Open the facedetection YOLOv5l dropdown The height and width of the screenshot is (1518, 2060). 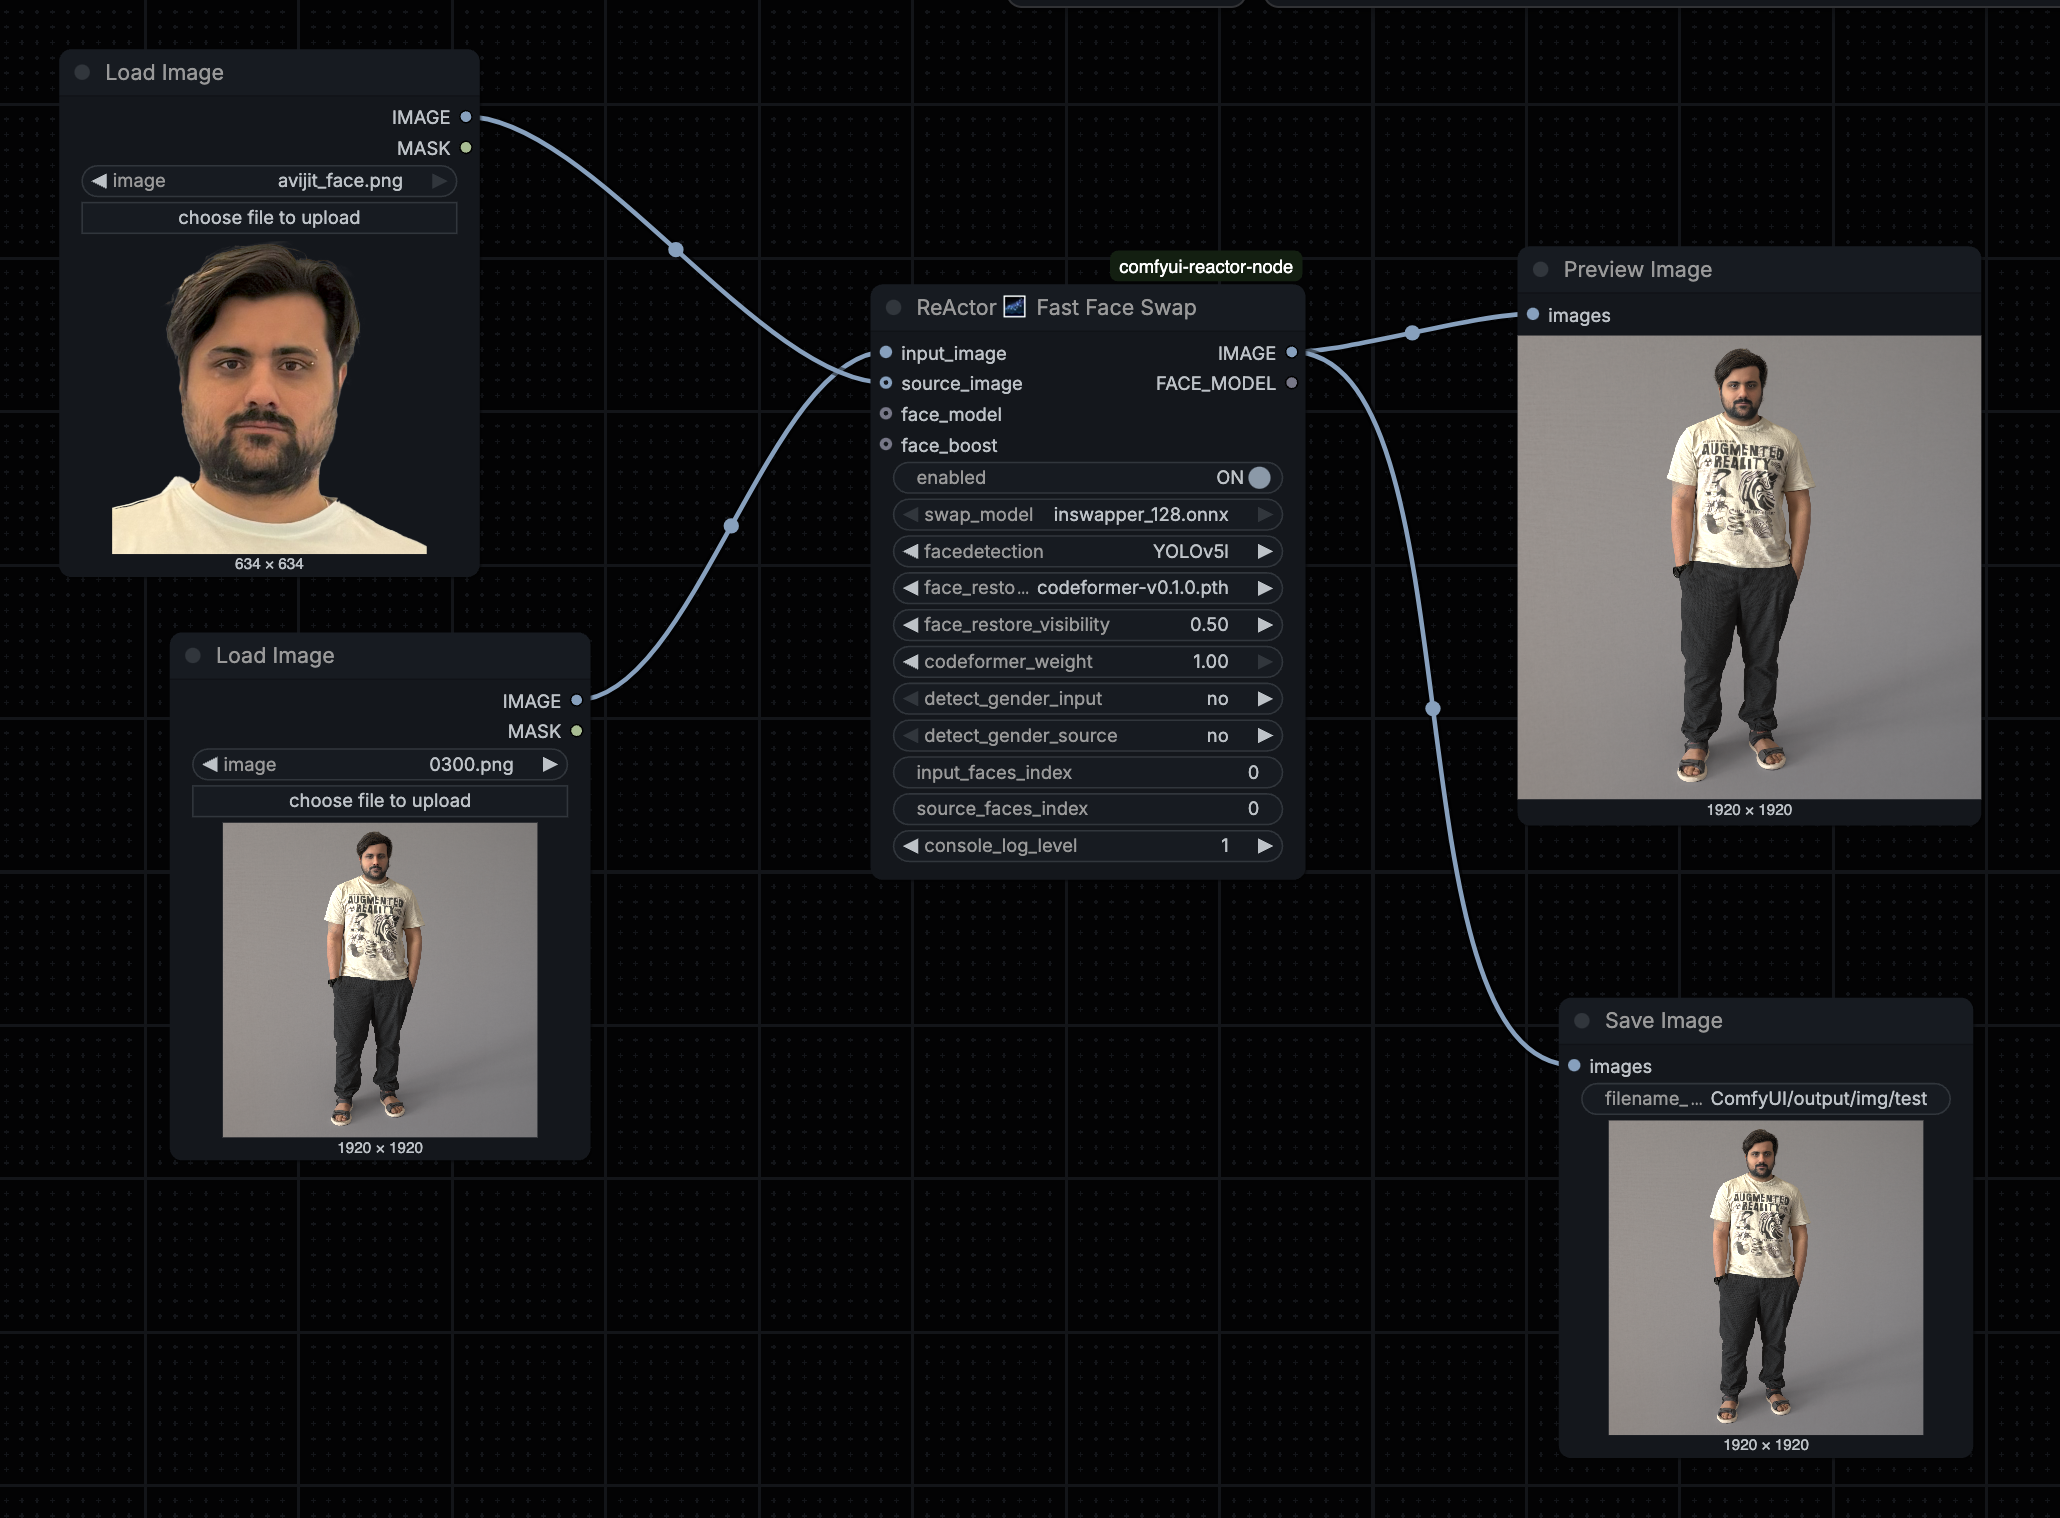(1087, 552)
